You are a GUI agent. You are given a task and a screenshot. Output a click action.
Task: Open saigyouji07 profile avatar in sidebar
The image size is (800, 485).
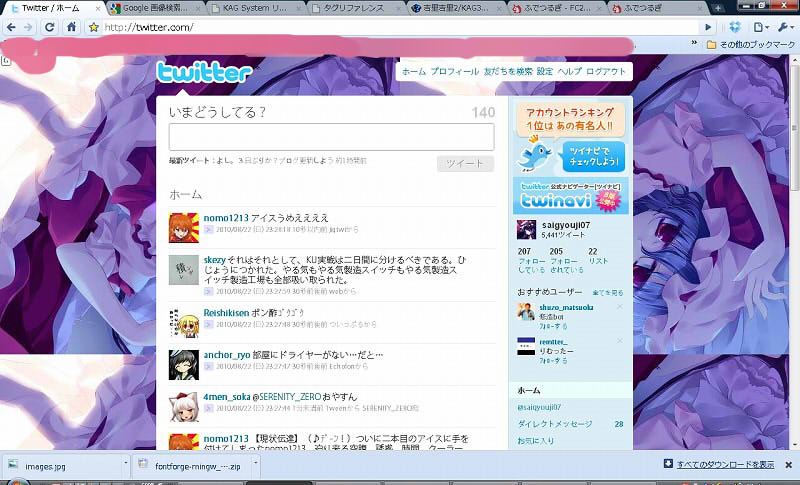[x=527, y=229]
